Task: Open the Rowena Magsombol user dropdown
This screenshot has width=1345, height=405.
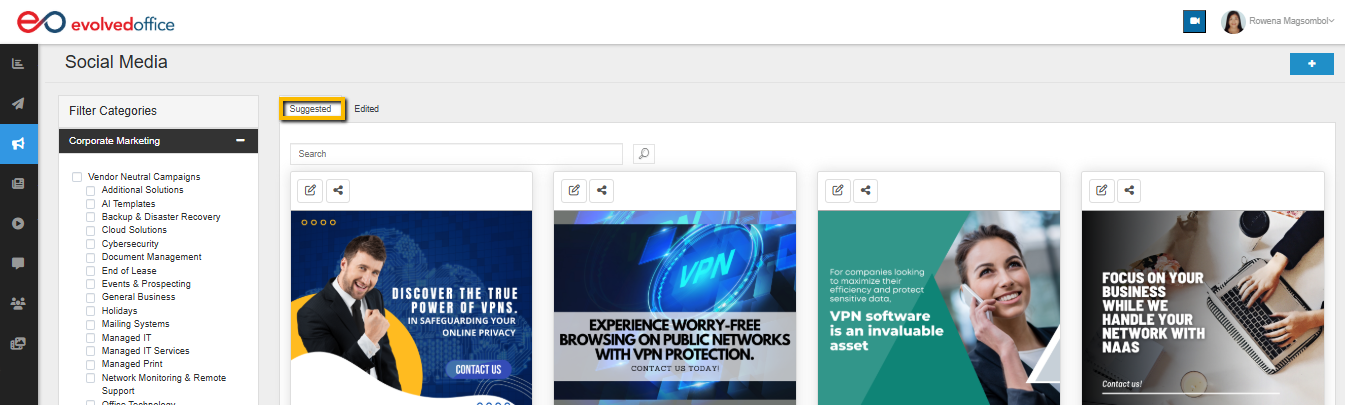Action: 1291,21
